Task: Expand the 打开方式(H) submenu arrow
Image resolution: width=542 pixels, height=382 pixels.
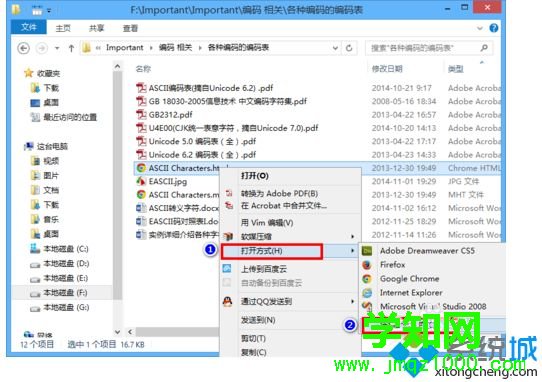Action: tap(352, 251)
